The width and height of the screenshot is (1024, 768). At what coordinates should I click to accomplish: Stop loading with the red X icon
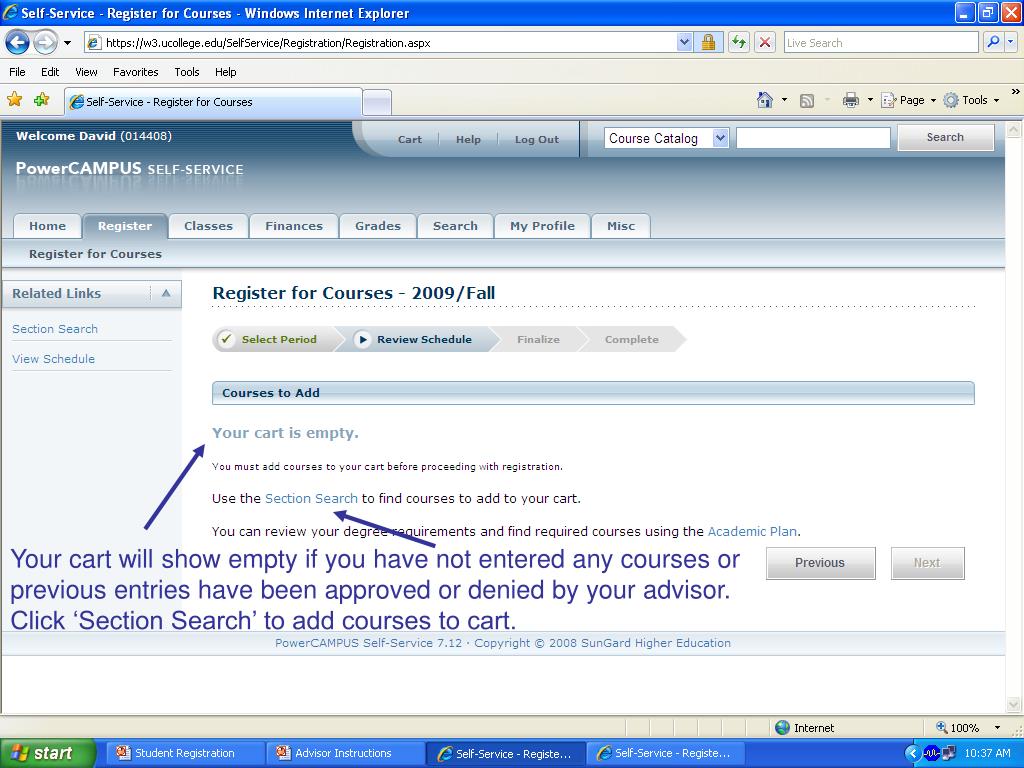pyautogui.click(x=765, y=43)
